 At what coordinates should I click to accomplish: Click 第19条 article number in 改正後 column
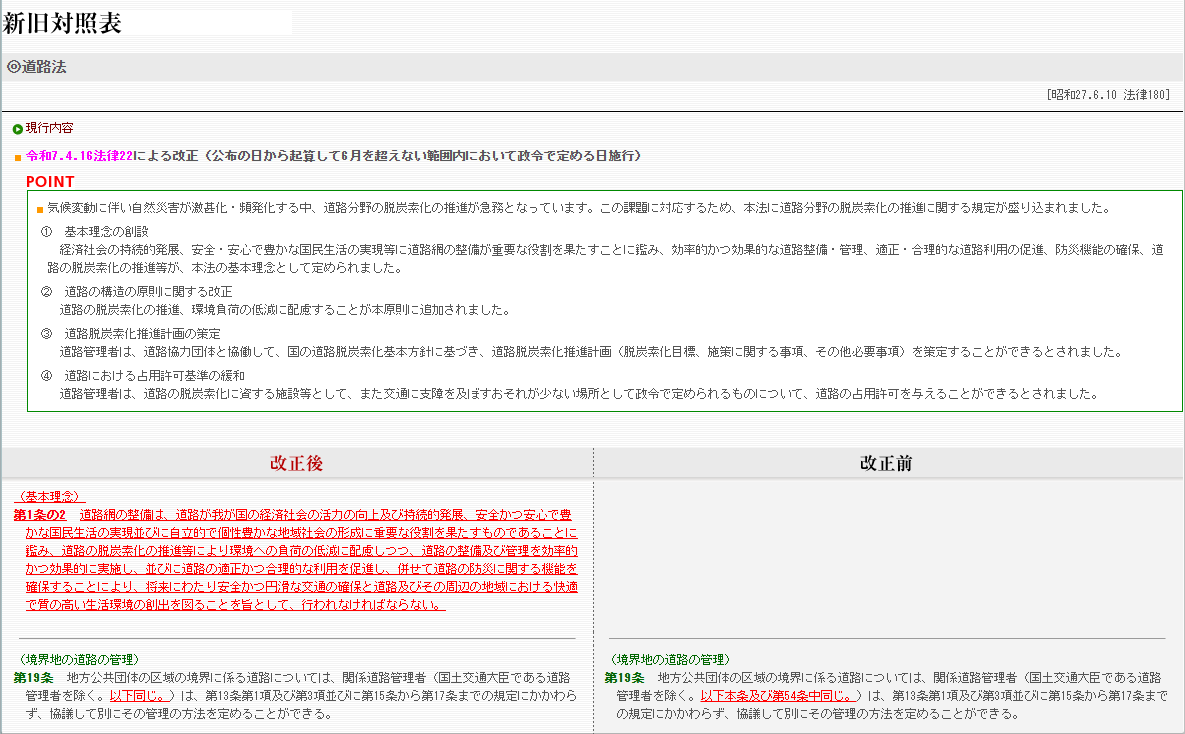coord(33,678)
